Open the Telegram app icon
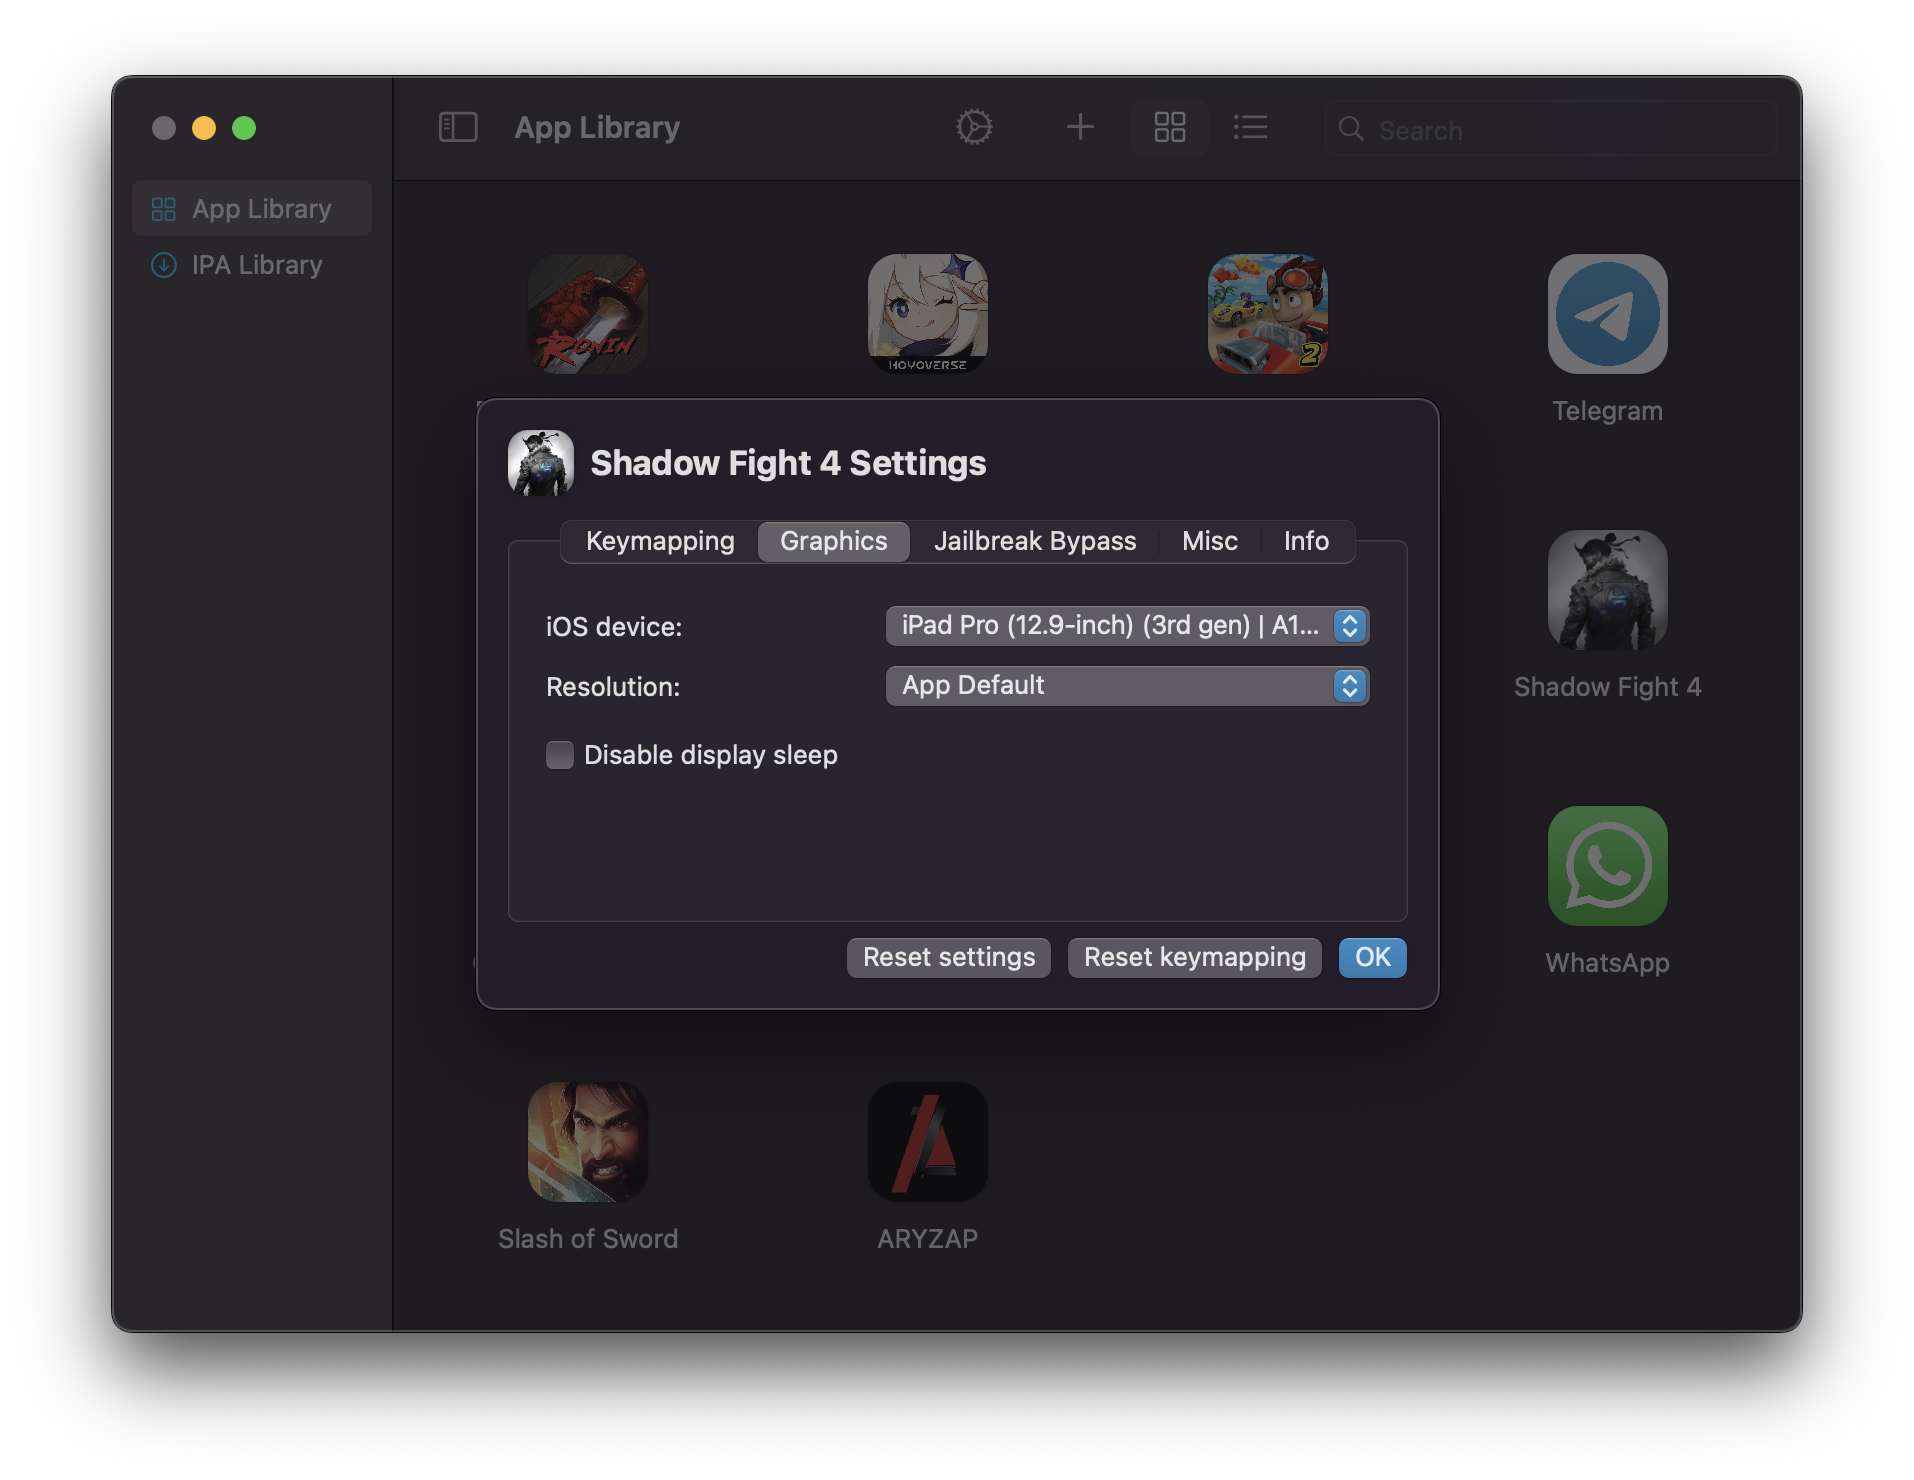 1607,314
